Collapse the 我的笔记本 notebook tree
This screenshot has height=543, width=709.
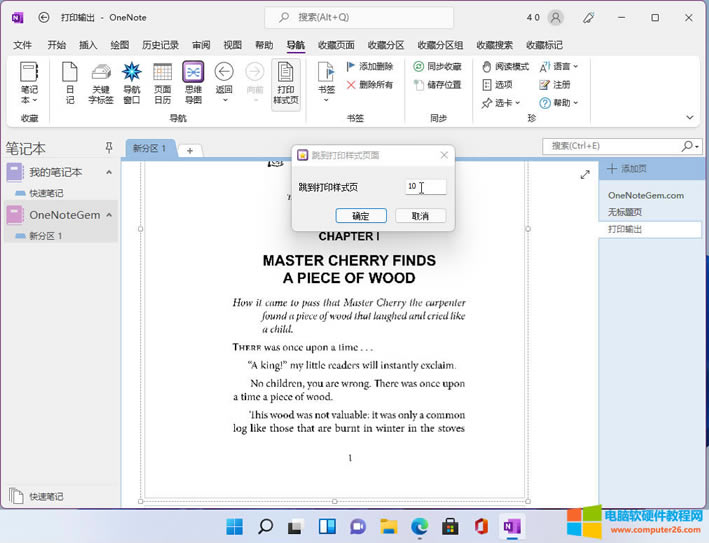pos(109,173)
